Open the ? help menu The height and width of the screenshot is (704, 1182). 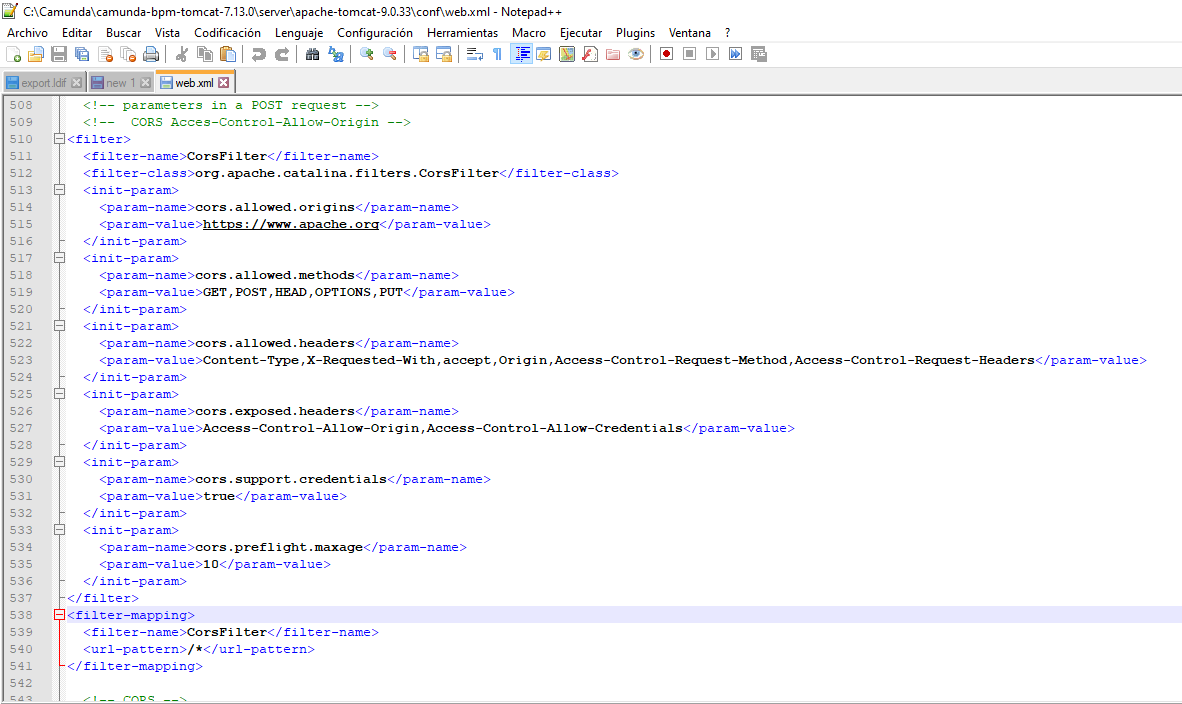coord(727,33)
